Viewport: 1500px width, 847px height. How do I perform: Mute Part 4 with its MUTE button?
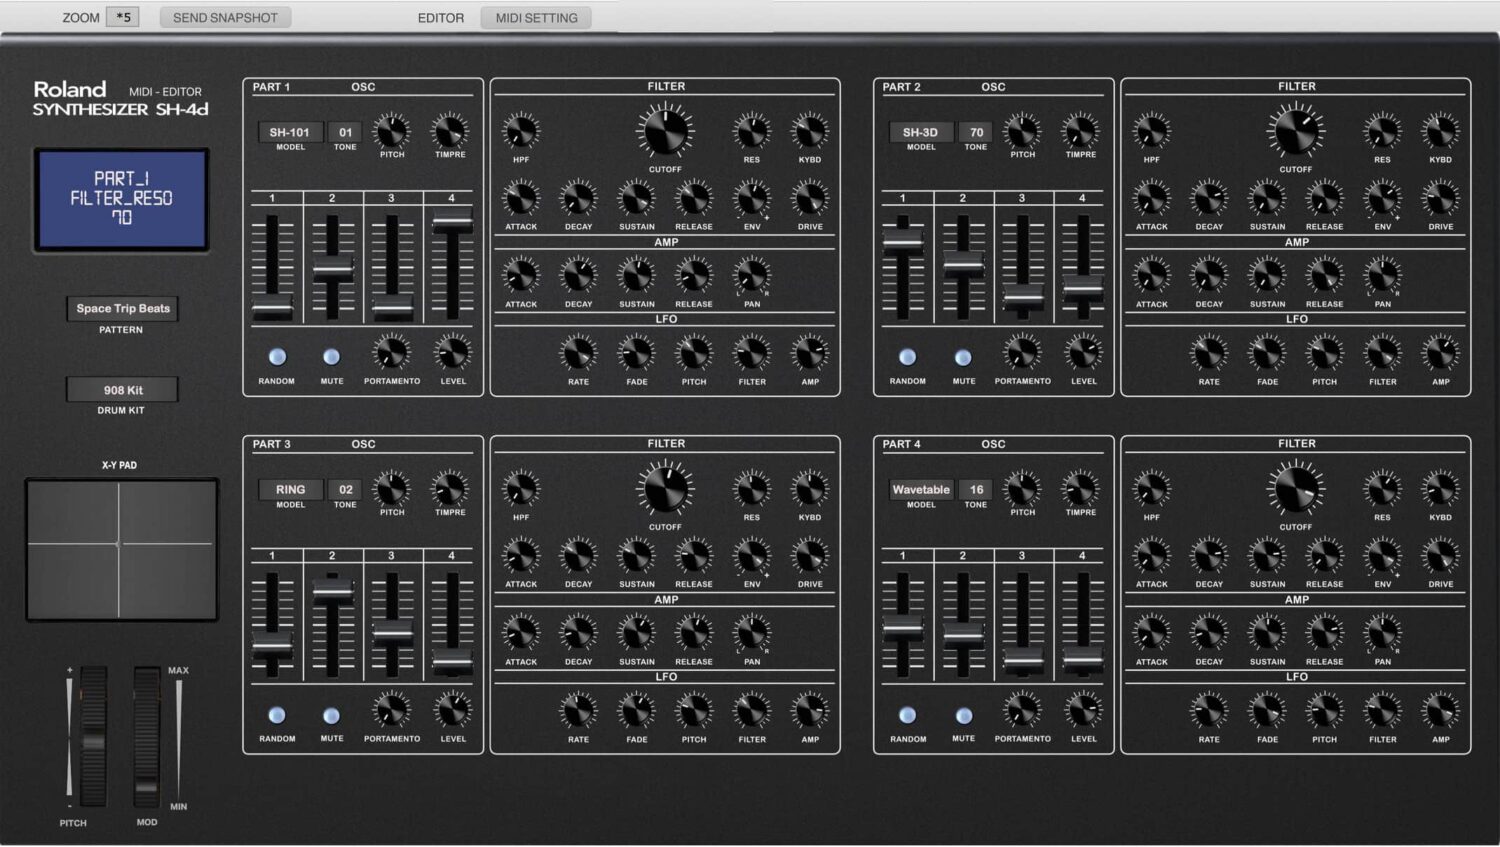click(x=963, y=715)
